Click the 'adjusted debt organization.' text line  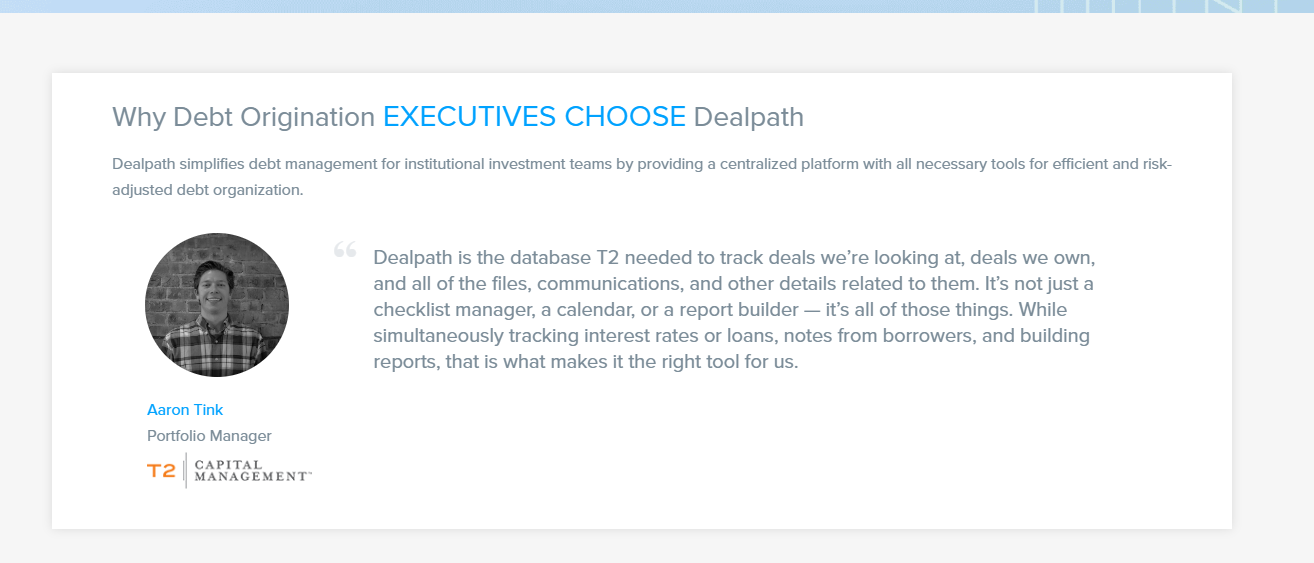[207, 189]
